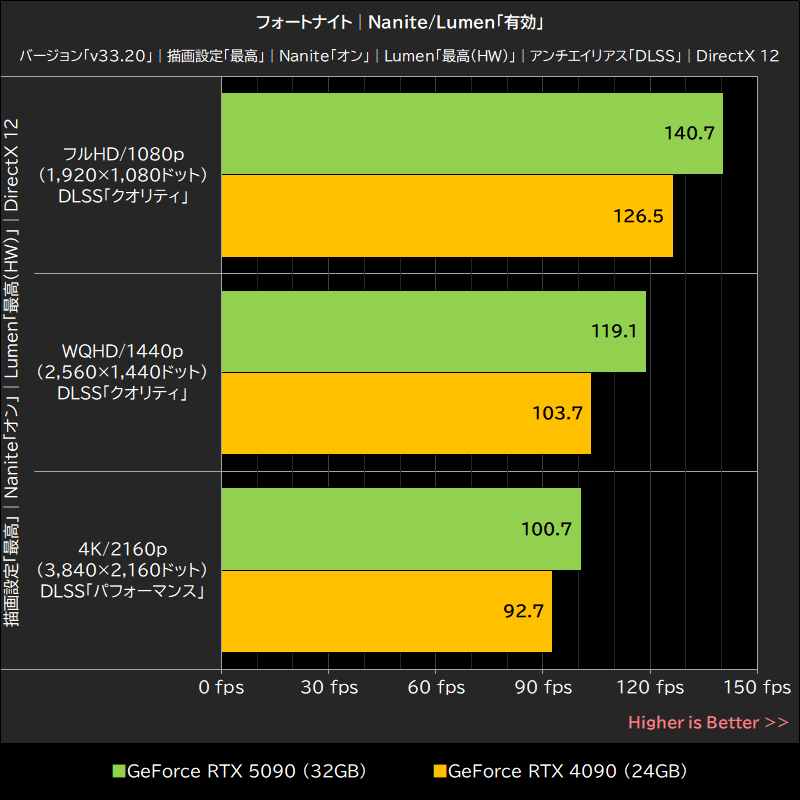Click the GeForce RTX 5090 (32GB) legend label
This screenshot has height=800, width=800.
246,771
